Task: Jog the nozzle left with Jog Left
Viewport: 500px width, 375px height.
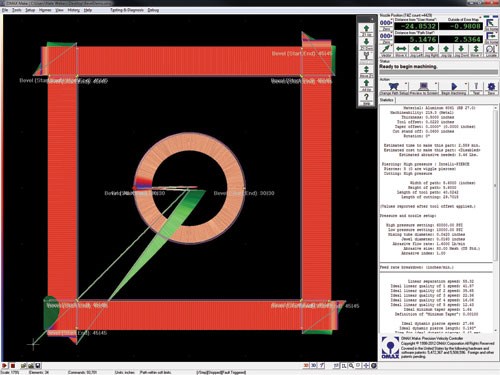Action: (x=416, y=51)
